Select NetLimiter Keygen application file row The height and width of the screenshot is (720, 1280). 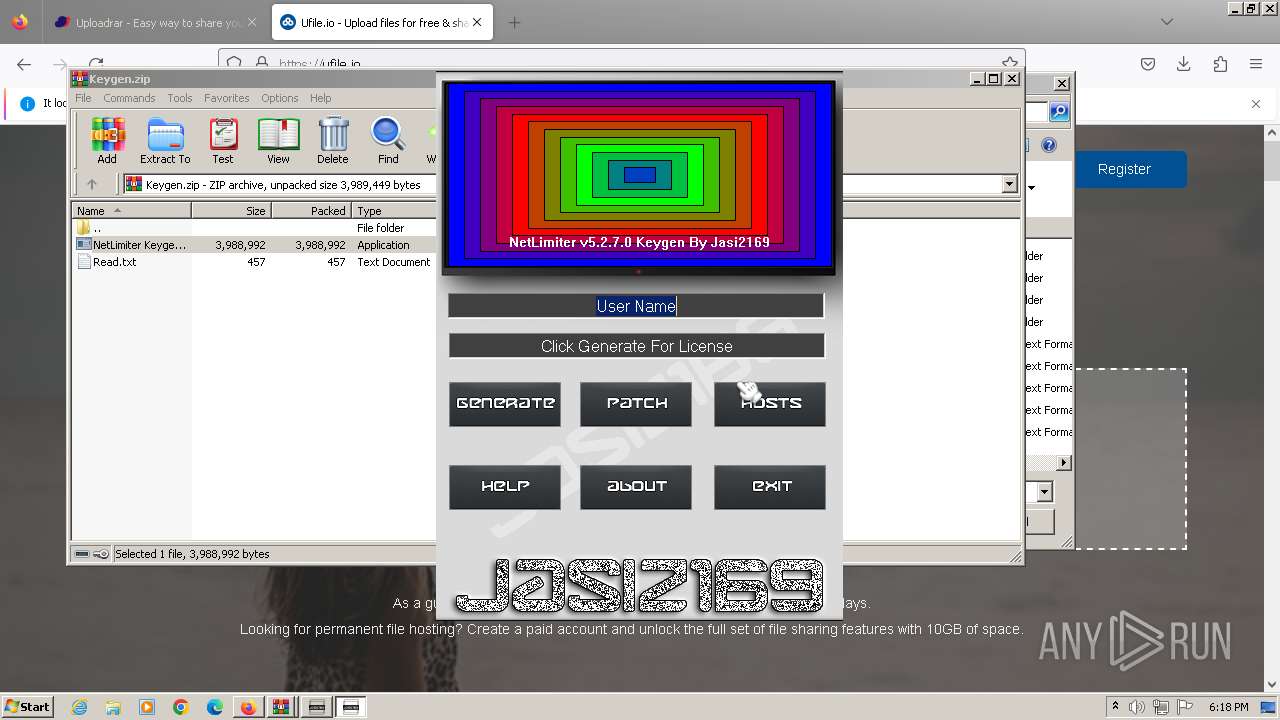click(254, 245)
